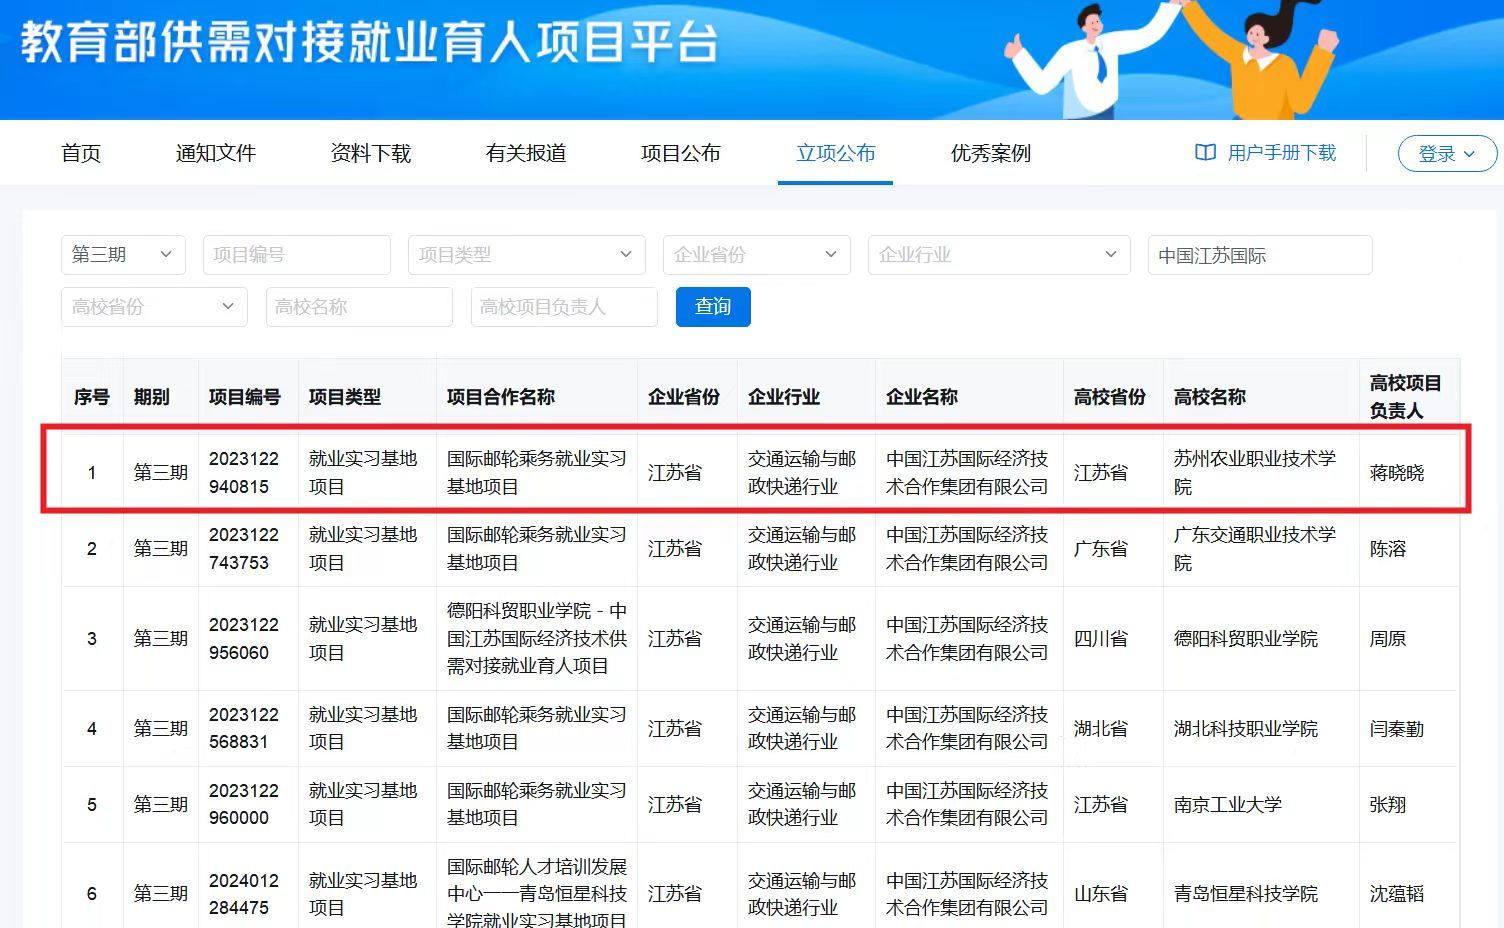Click project leader 沈蕴韬
Viewport: 1504px width, 928px height.
(x=1397, y=894)
